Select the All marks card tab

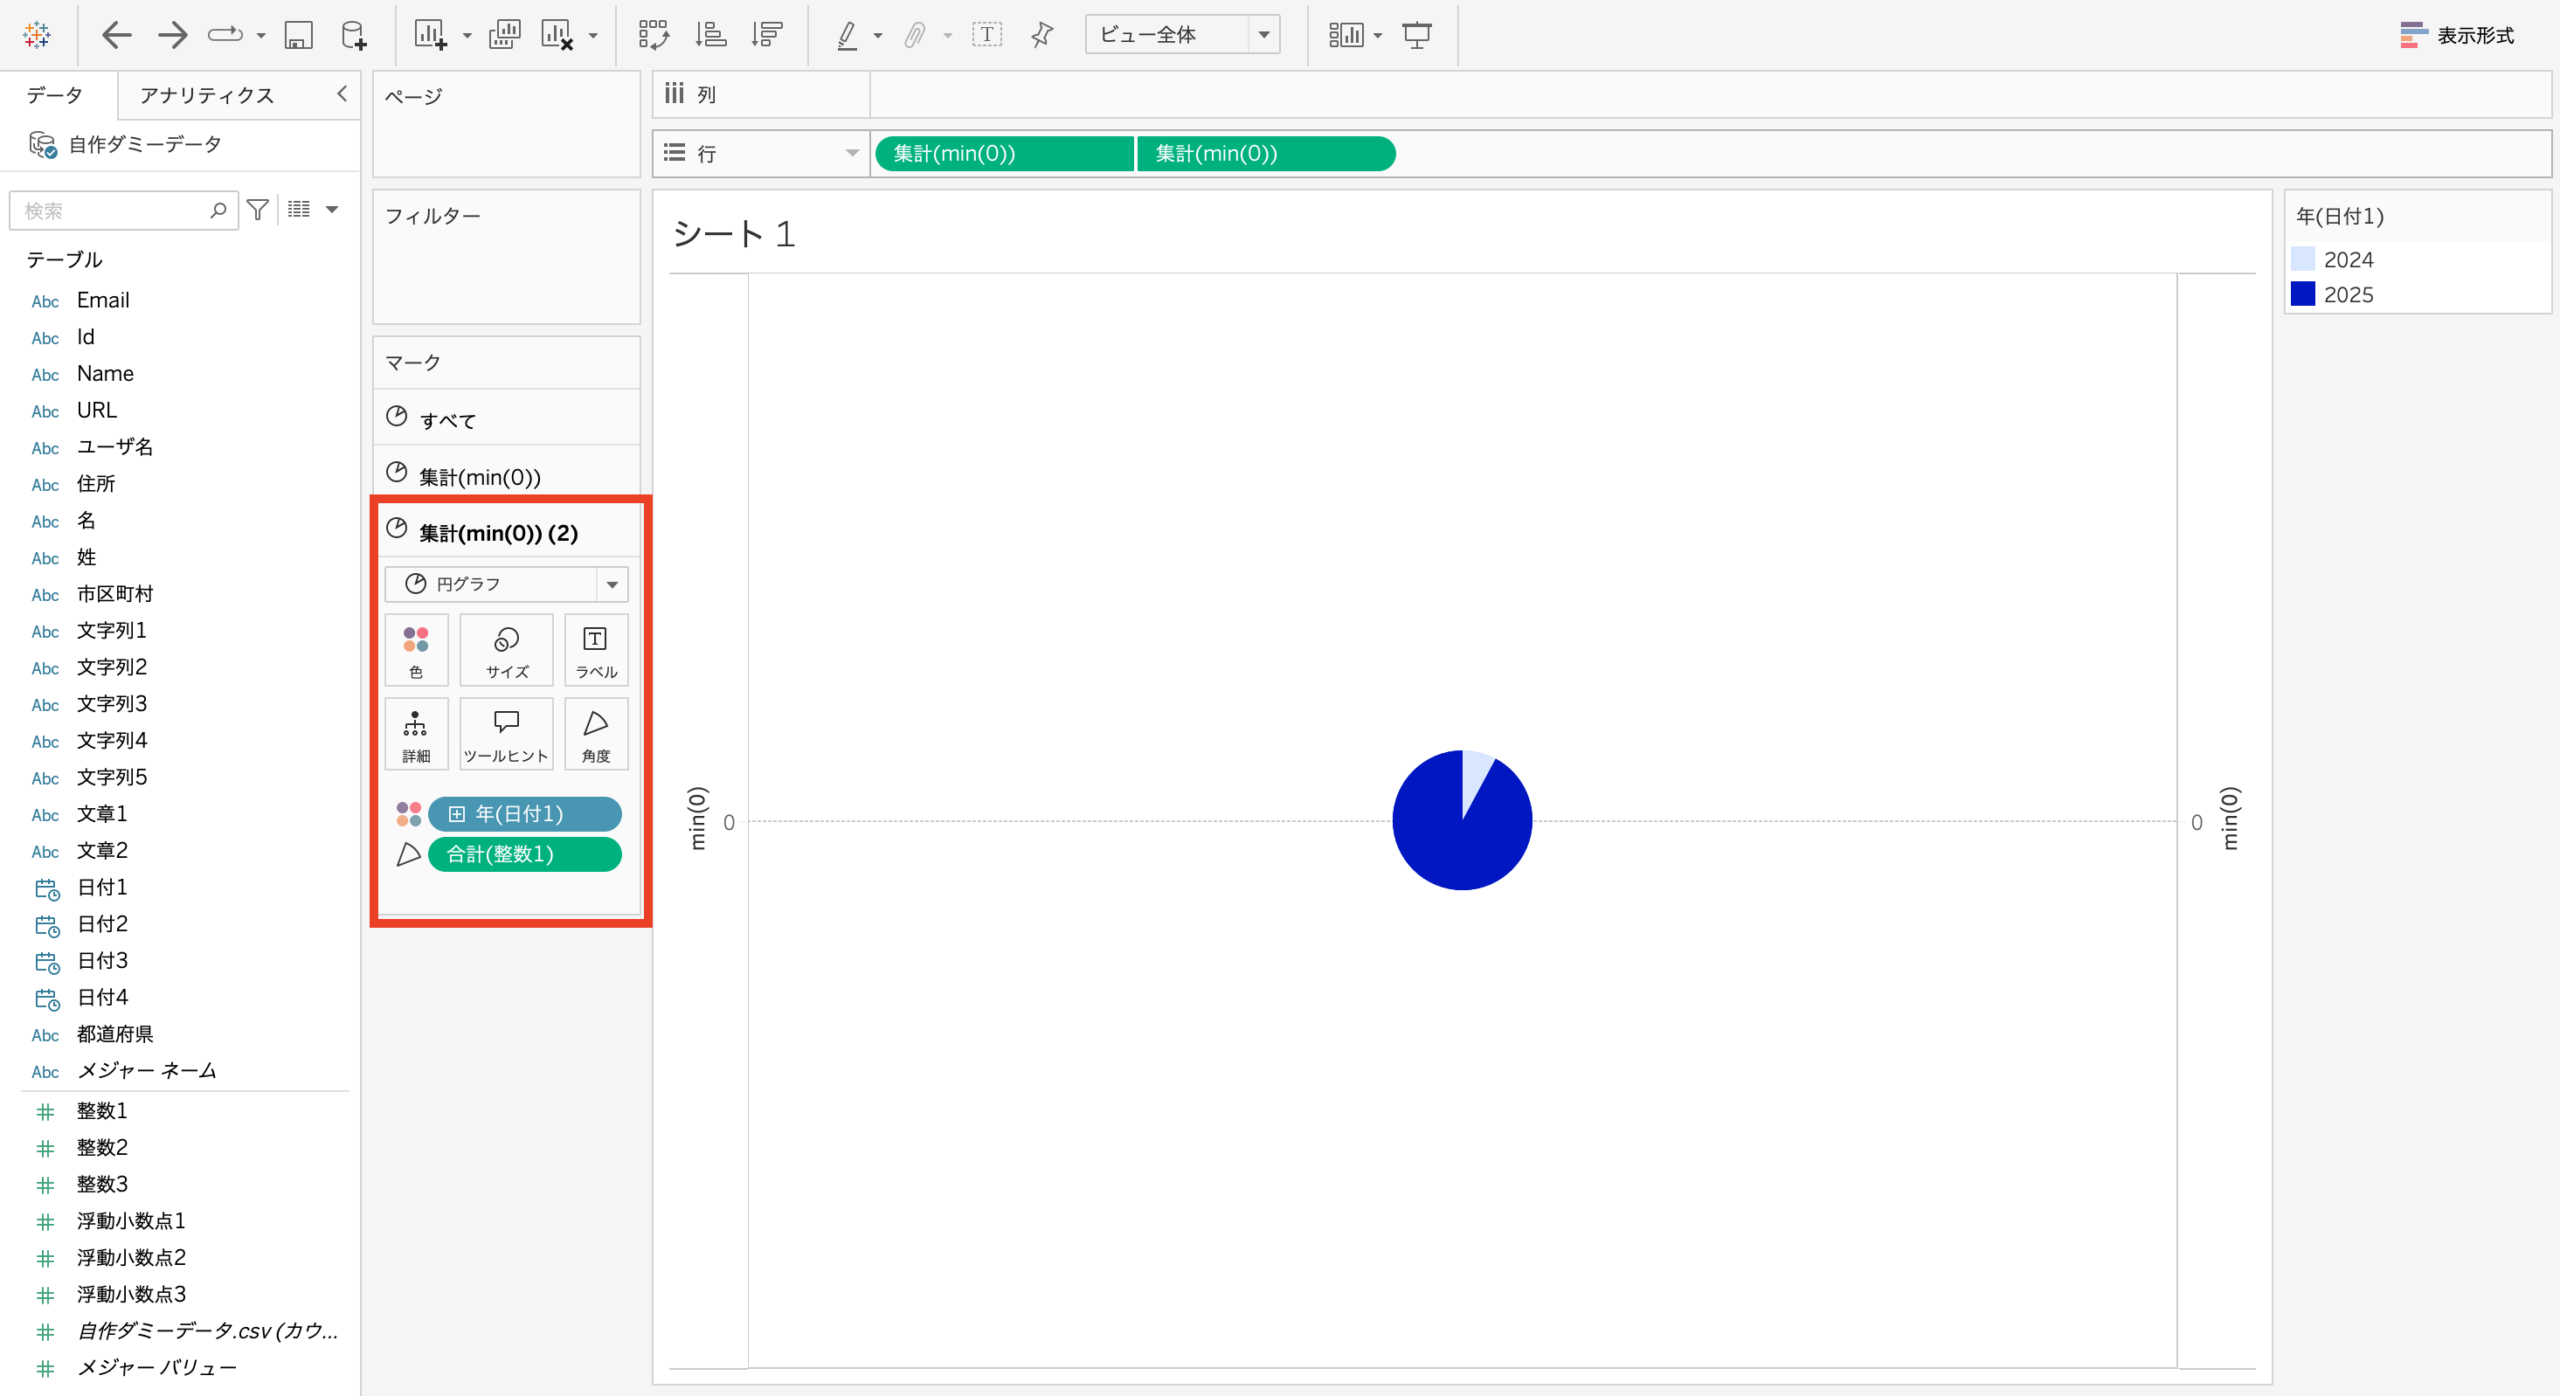[x=447, y=420]
